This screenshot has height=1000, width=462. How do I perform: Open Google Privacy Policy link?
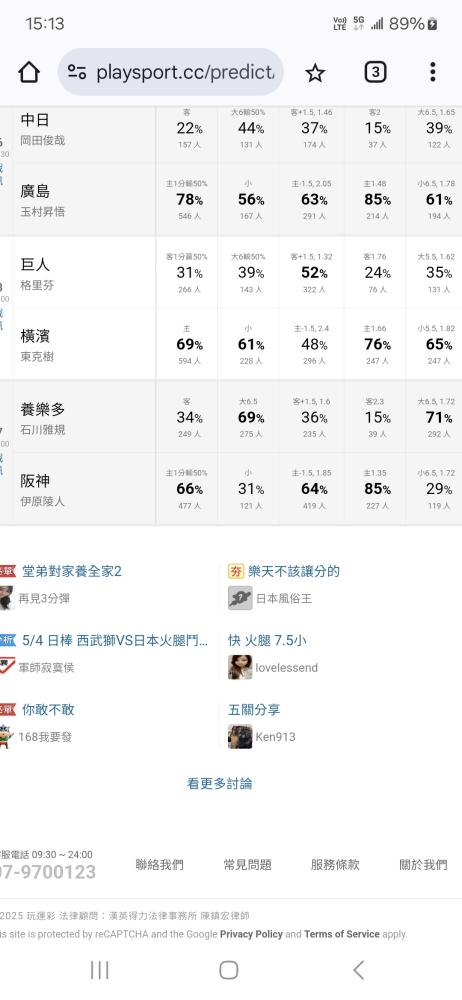(251, 934)
